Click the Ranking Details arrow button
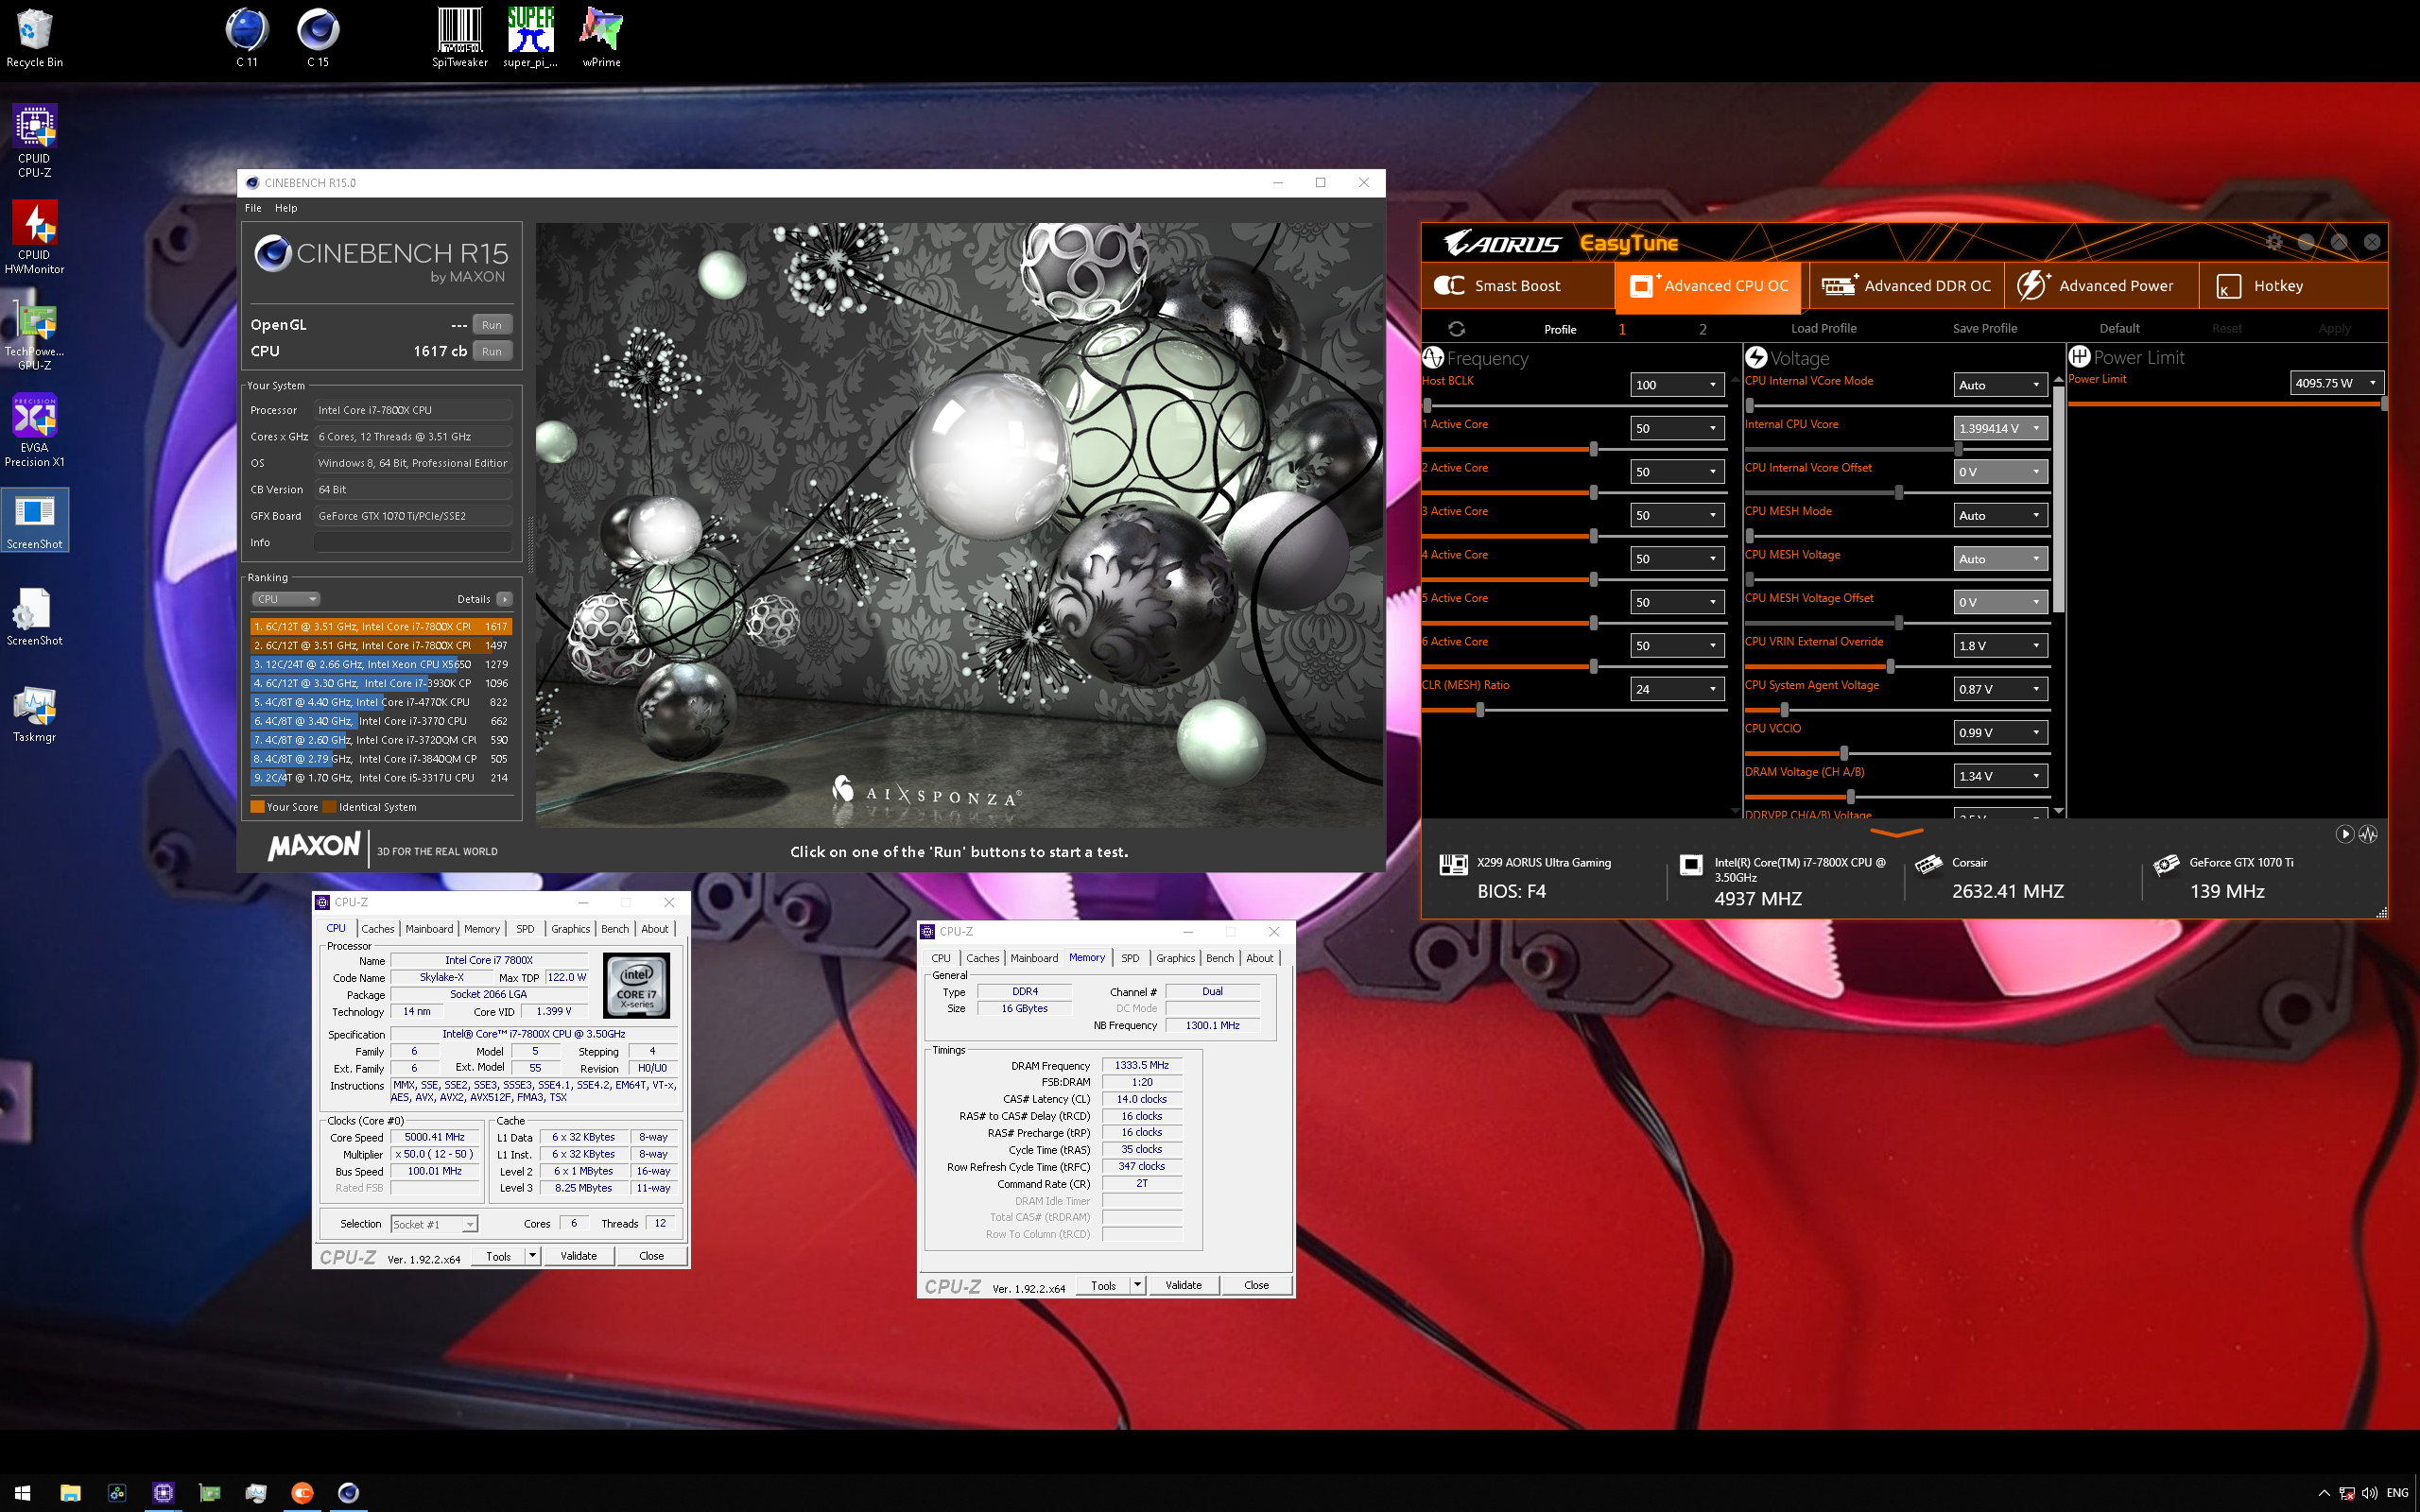Image resolution: width=2420 pixels, height=1512 pixels. [505, 599]
